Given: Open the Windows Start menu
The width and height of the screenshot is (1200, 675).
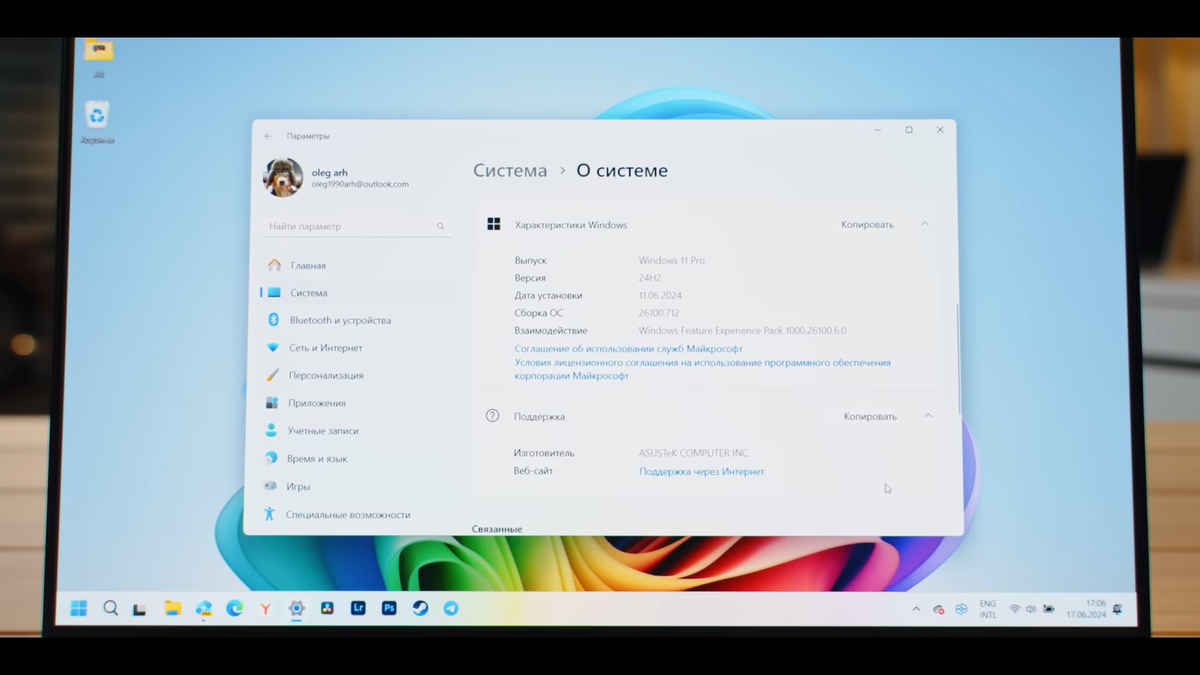Looking at the screenshot, I should point(78,608).
